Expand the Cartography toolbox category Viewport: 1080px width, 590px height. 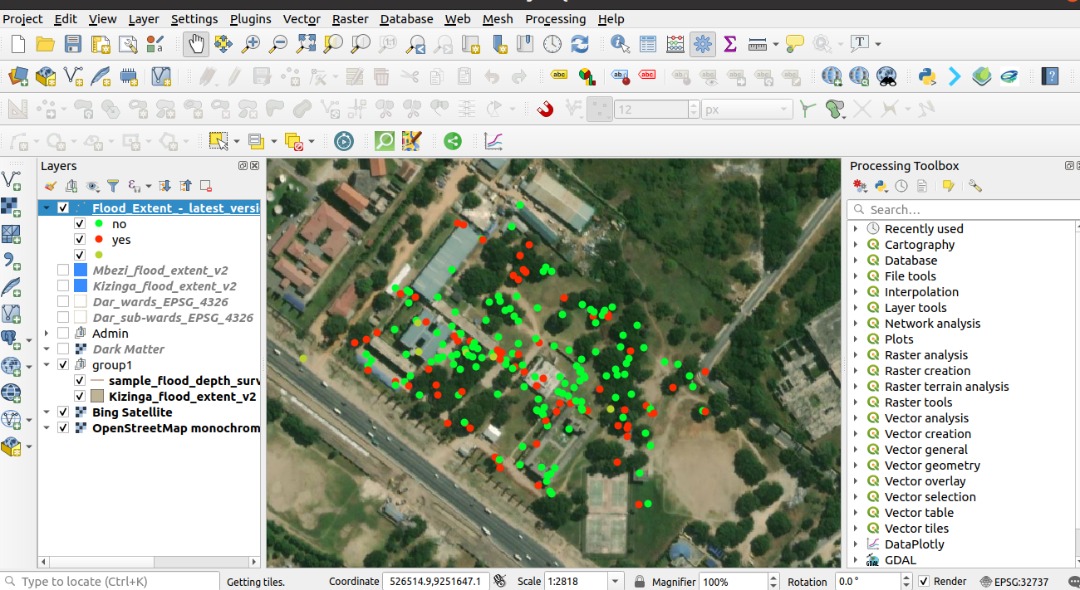tap(855, 244)
